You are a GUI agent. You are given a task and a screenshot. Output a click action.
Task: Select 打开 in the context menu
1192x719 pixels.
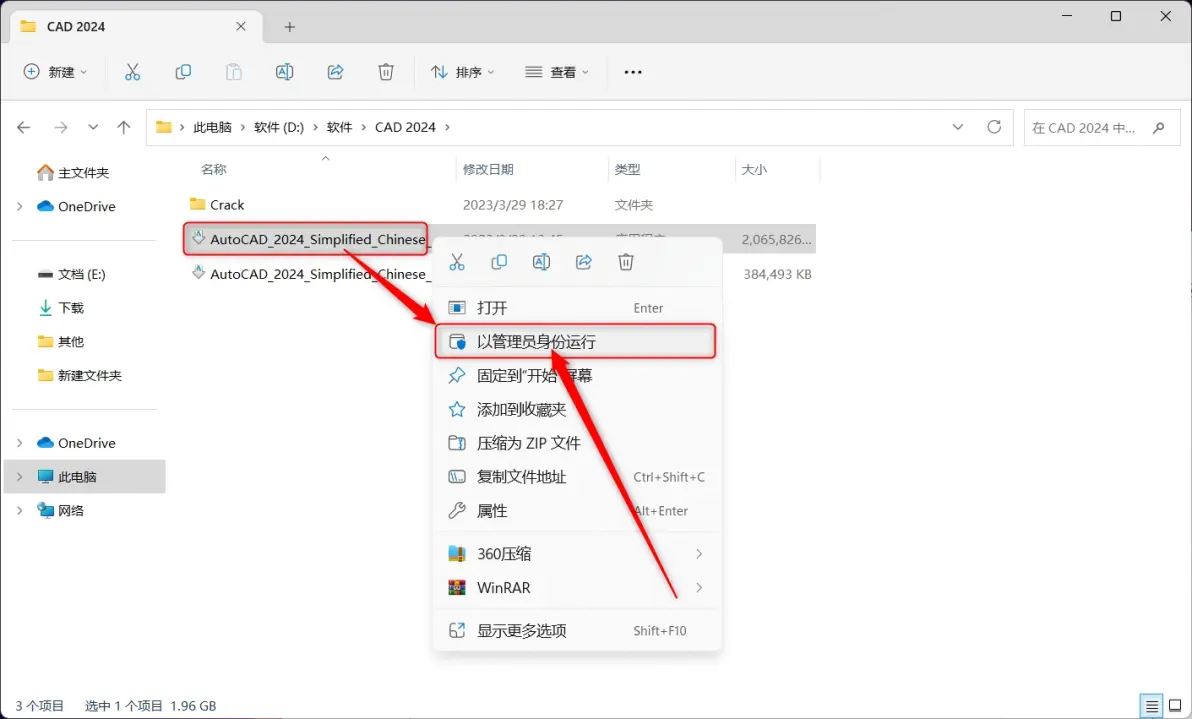[577, 308]
